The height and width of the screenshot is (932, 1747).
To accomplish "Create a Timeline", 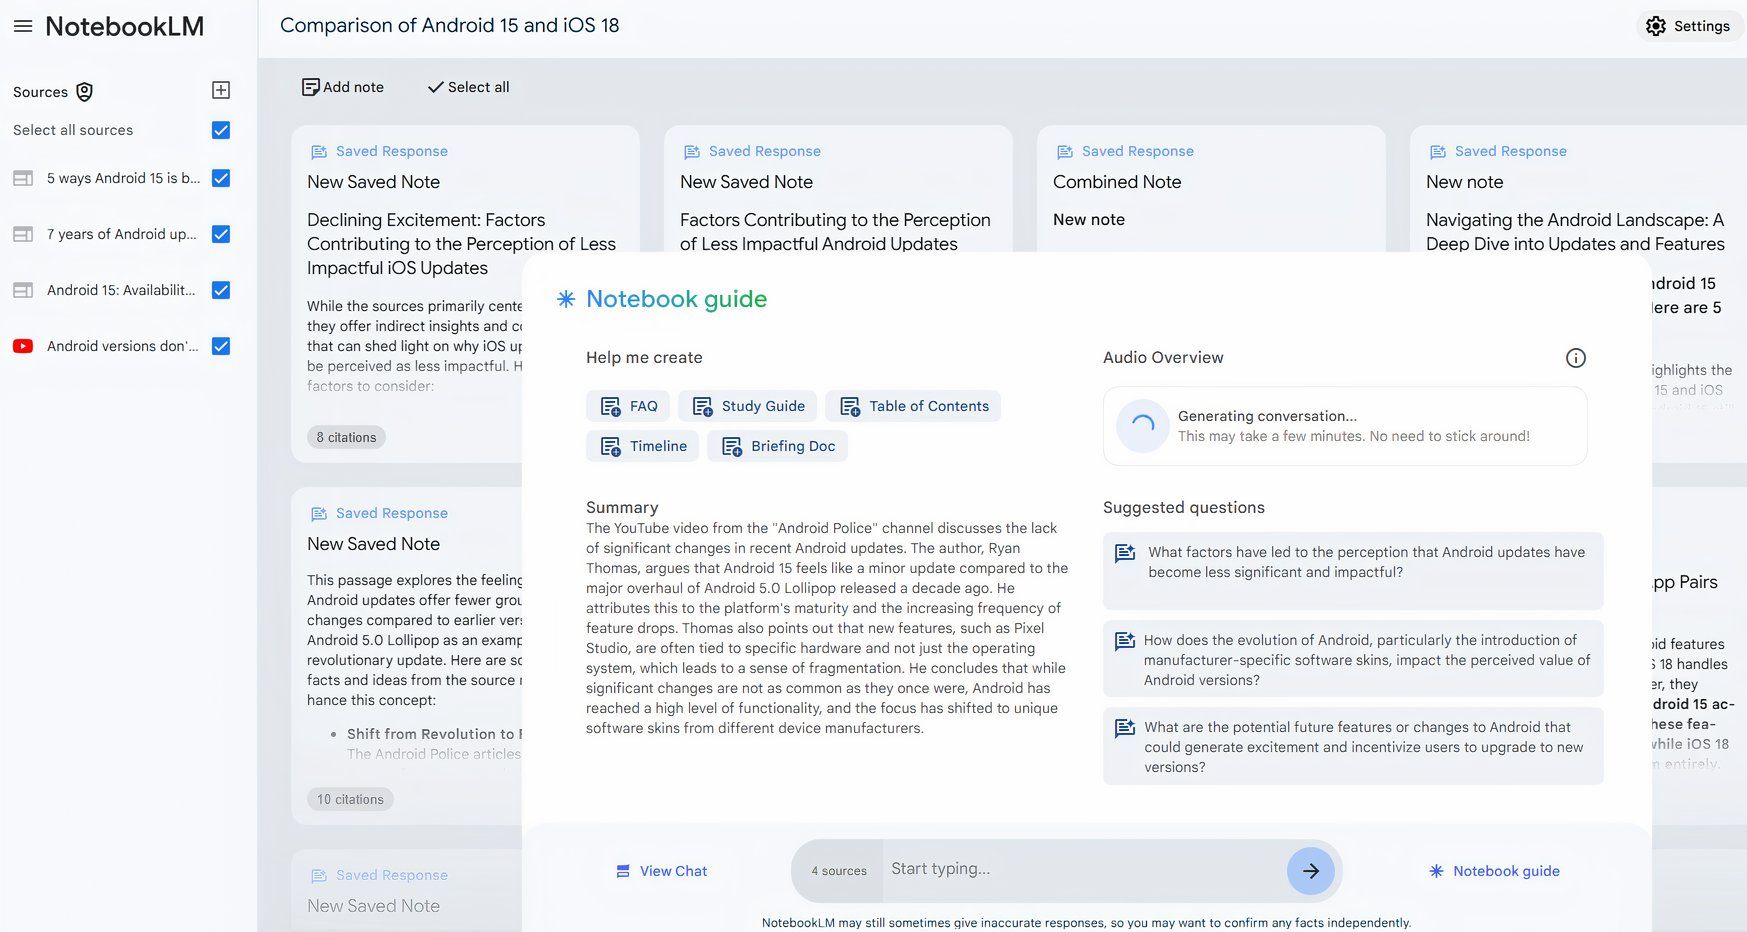I will [642, 446].
